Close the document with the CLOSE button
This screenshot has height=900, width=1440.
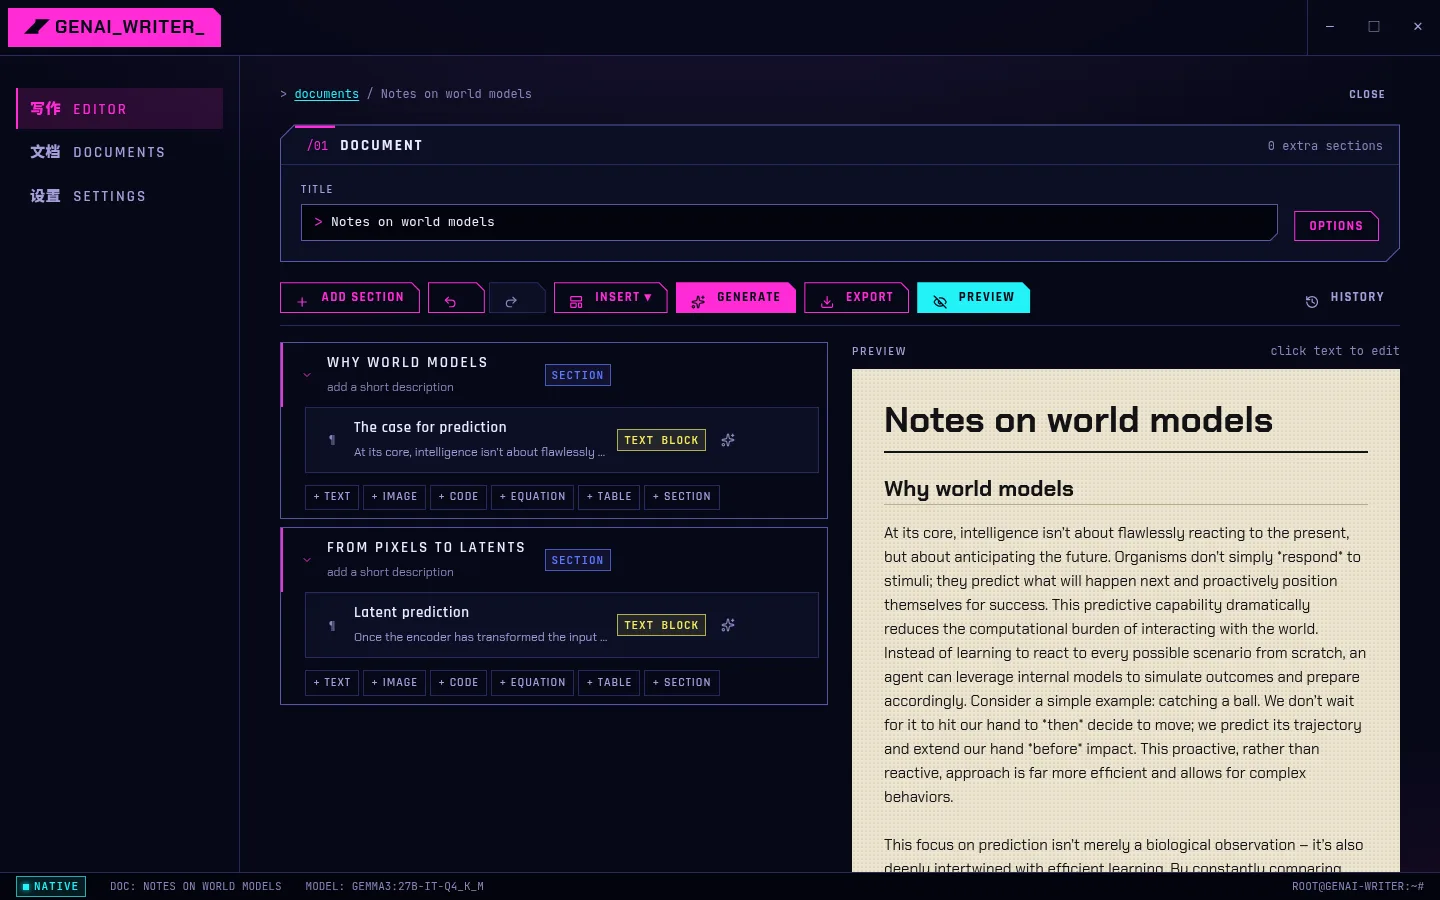tap(1367, 94)
